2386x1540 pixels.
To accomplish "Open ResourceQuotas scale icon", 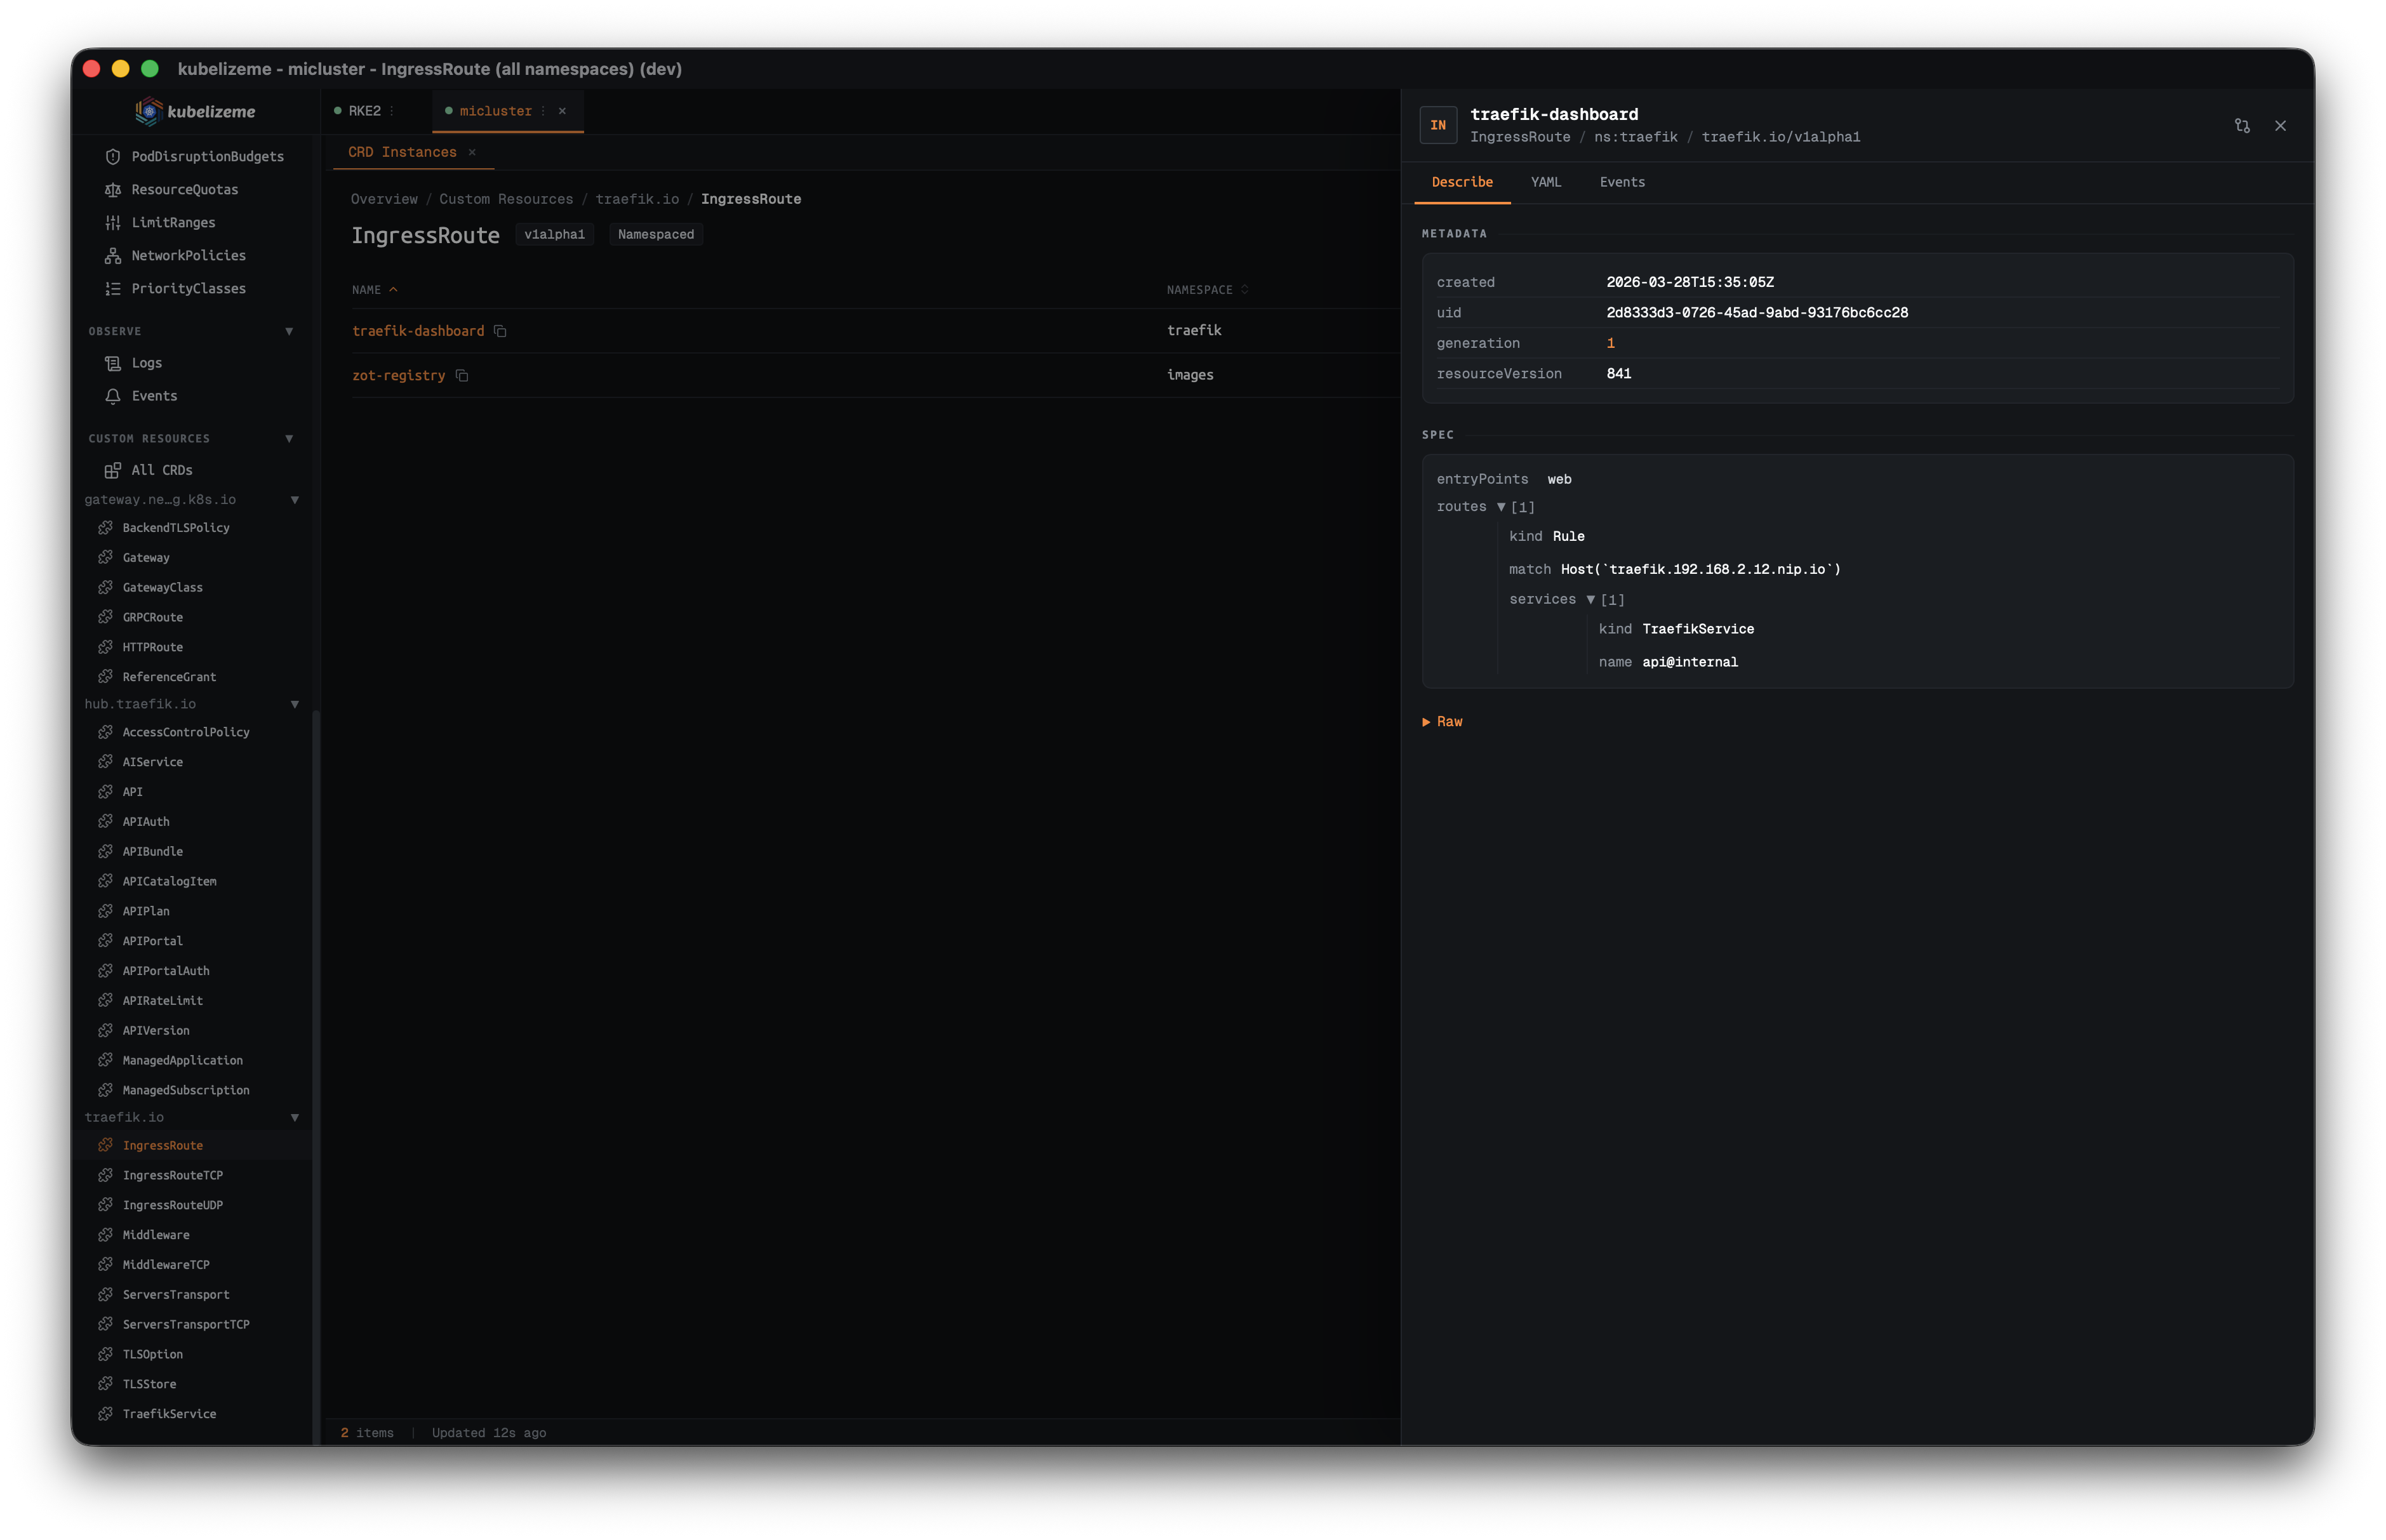I will [113, 190].
